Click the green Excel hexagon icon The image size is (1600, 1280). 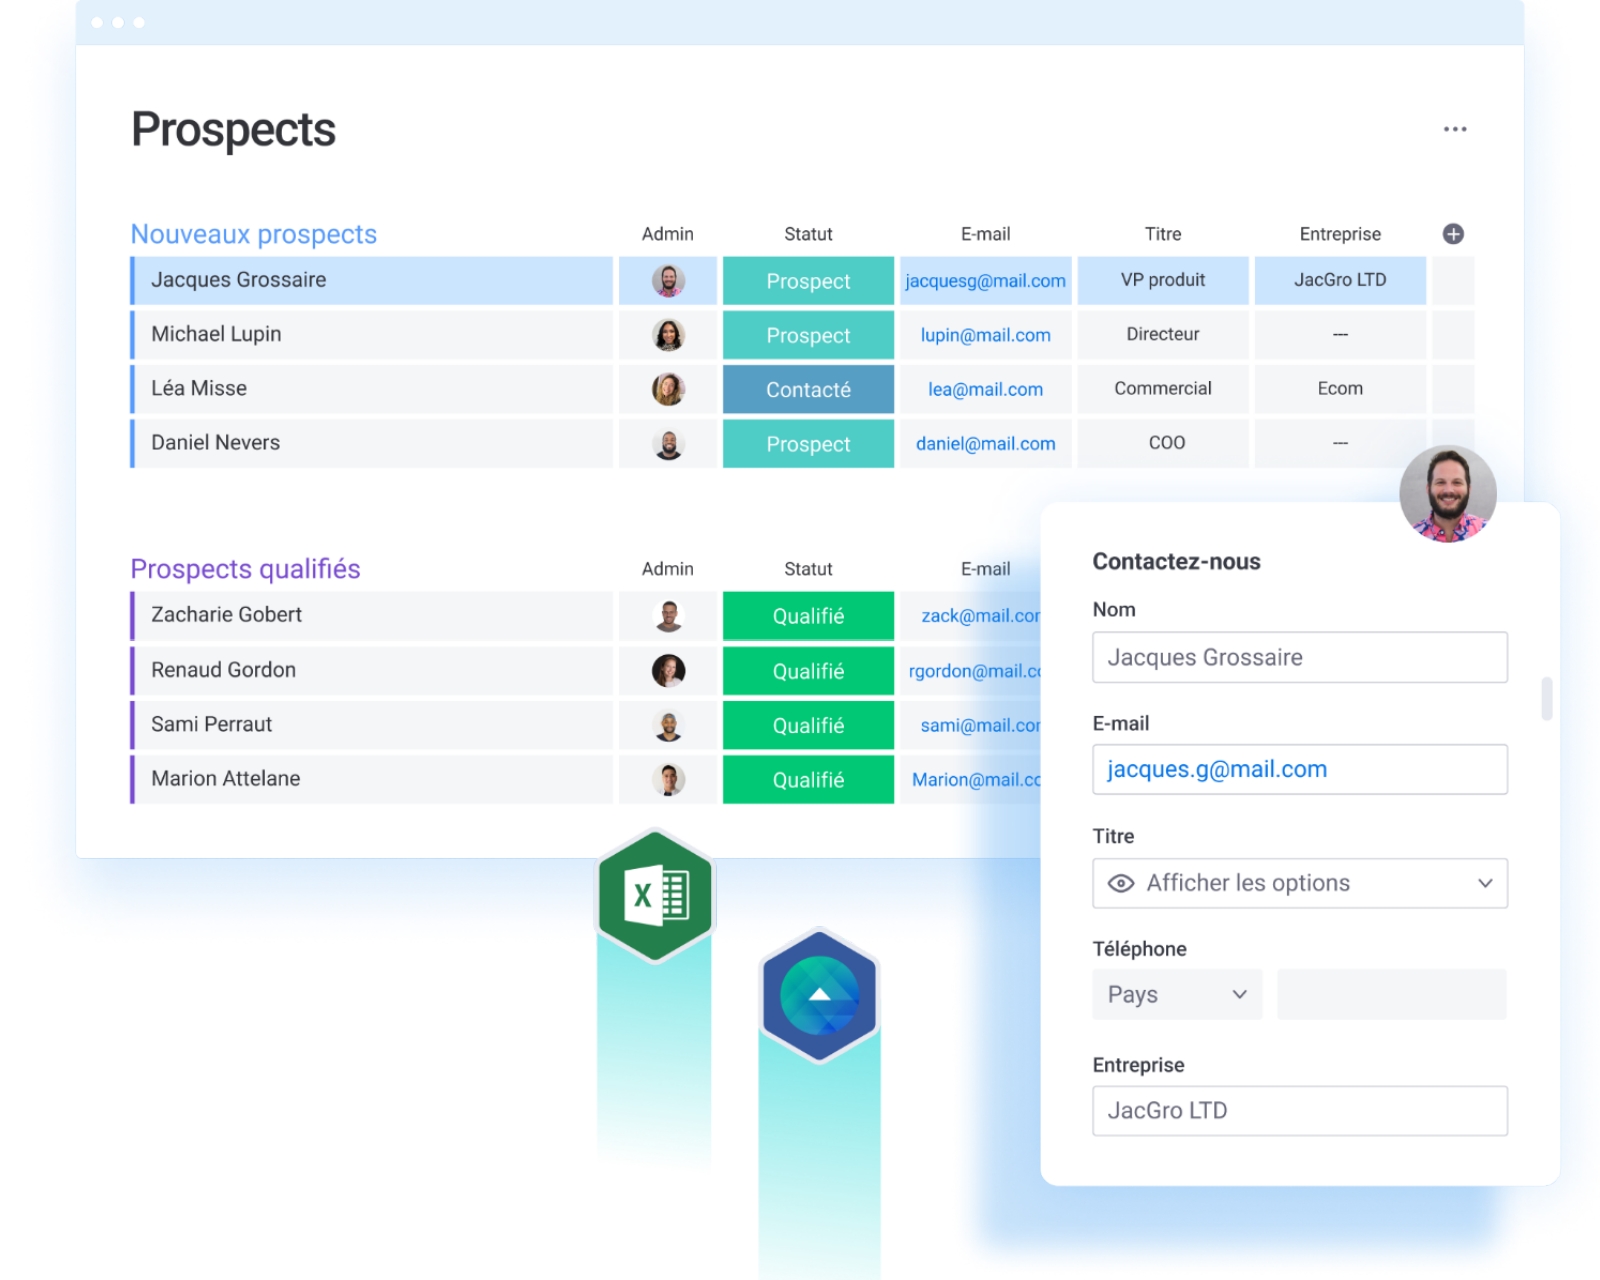tap(655, 895)
